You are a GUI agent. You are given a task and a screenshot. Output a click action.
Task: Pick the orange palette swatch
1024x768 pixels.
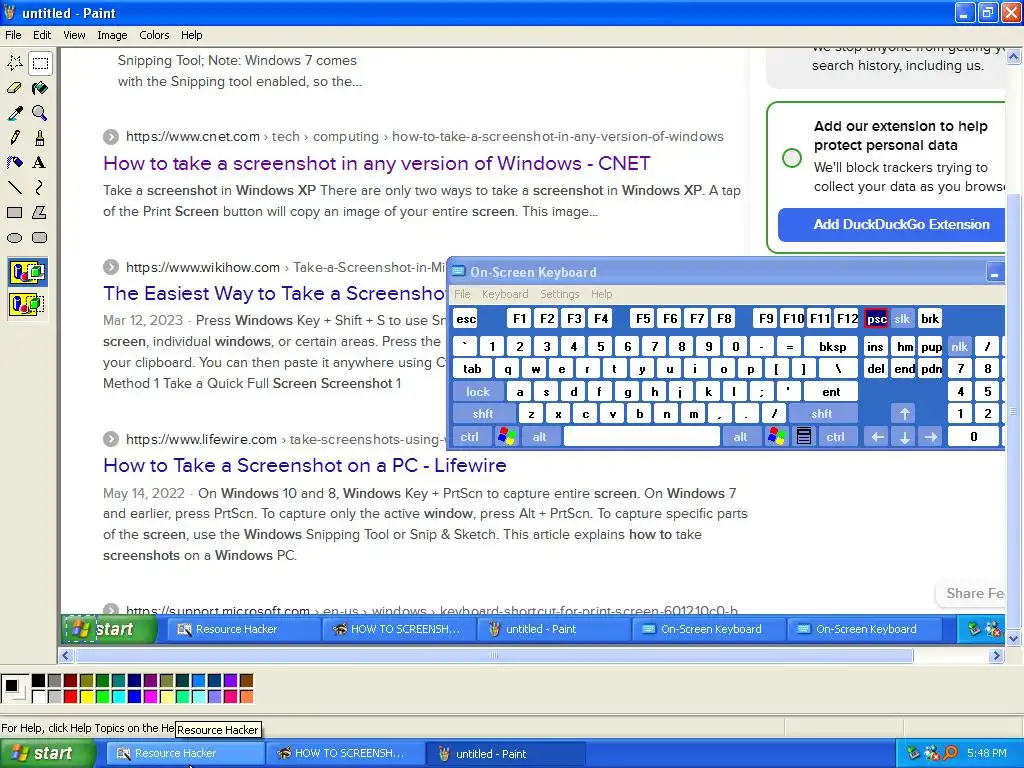tap(246, 697)
